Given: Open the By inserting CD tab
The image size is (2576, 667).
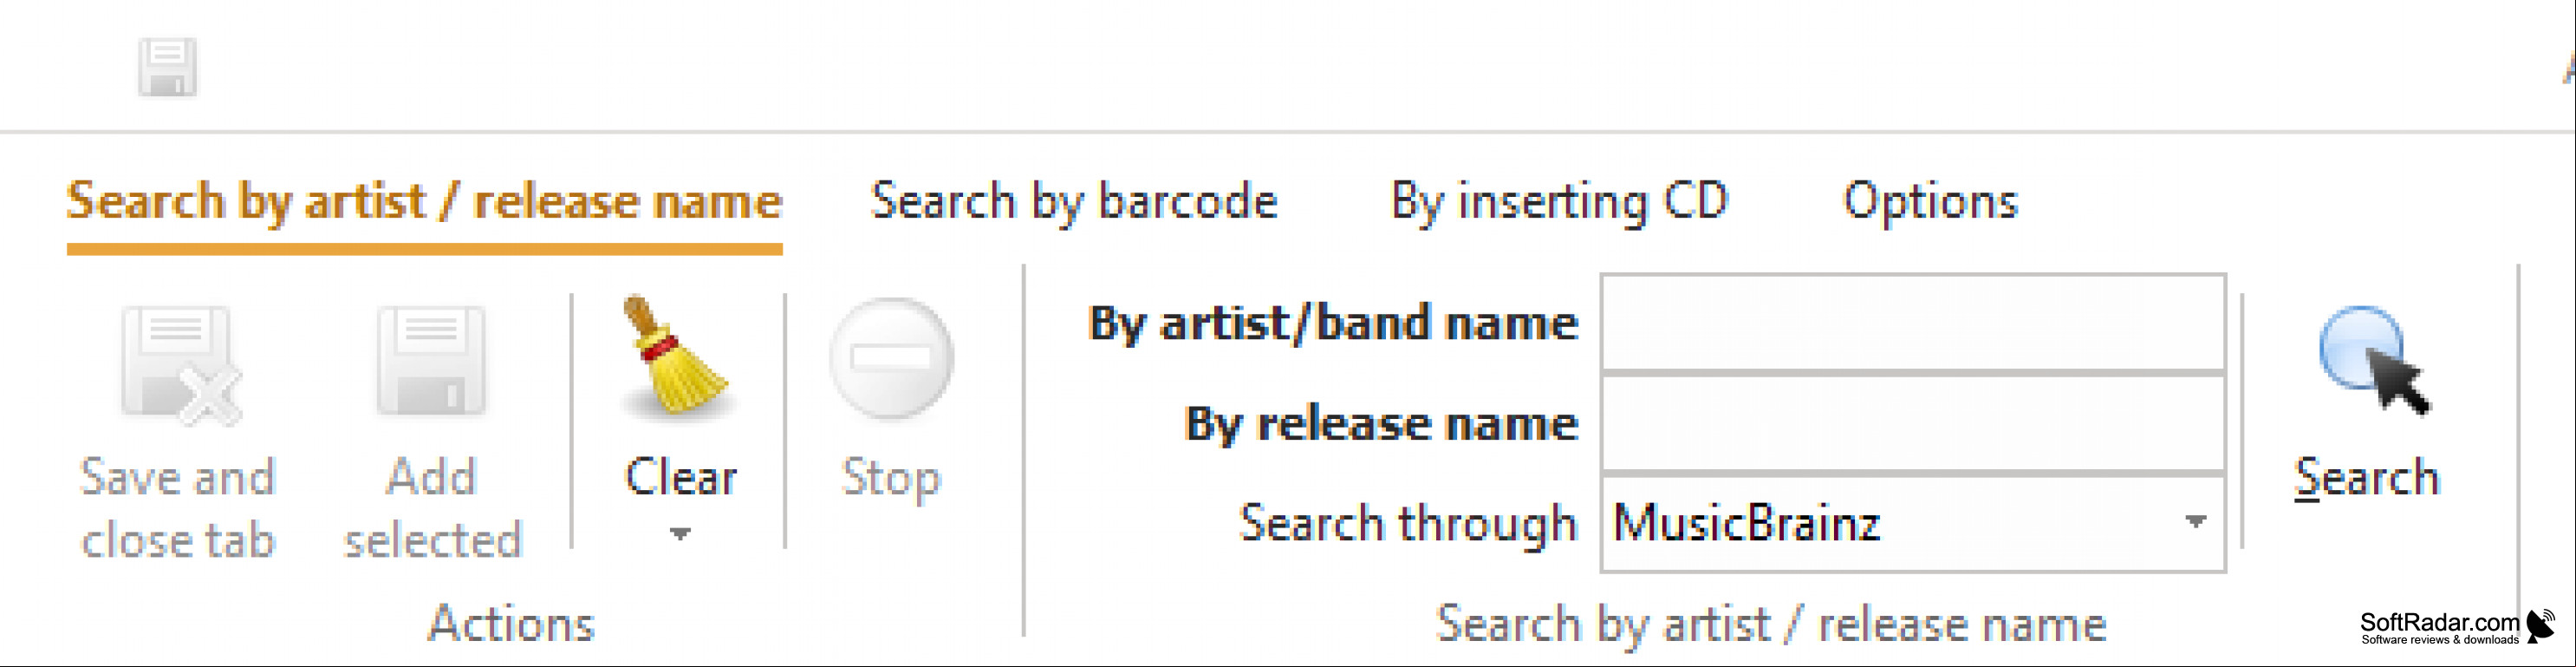Looking at the screenshot, I should click(x=1559, y=203).
